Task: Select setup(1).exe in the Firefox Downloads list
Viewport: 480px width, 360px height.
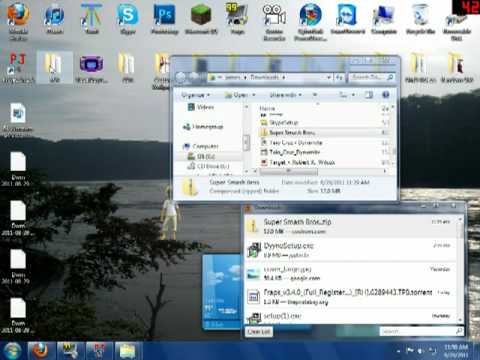Action: [351, 317]
